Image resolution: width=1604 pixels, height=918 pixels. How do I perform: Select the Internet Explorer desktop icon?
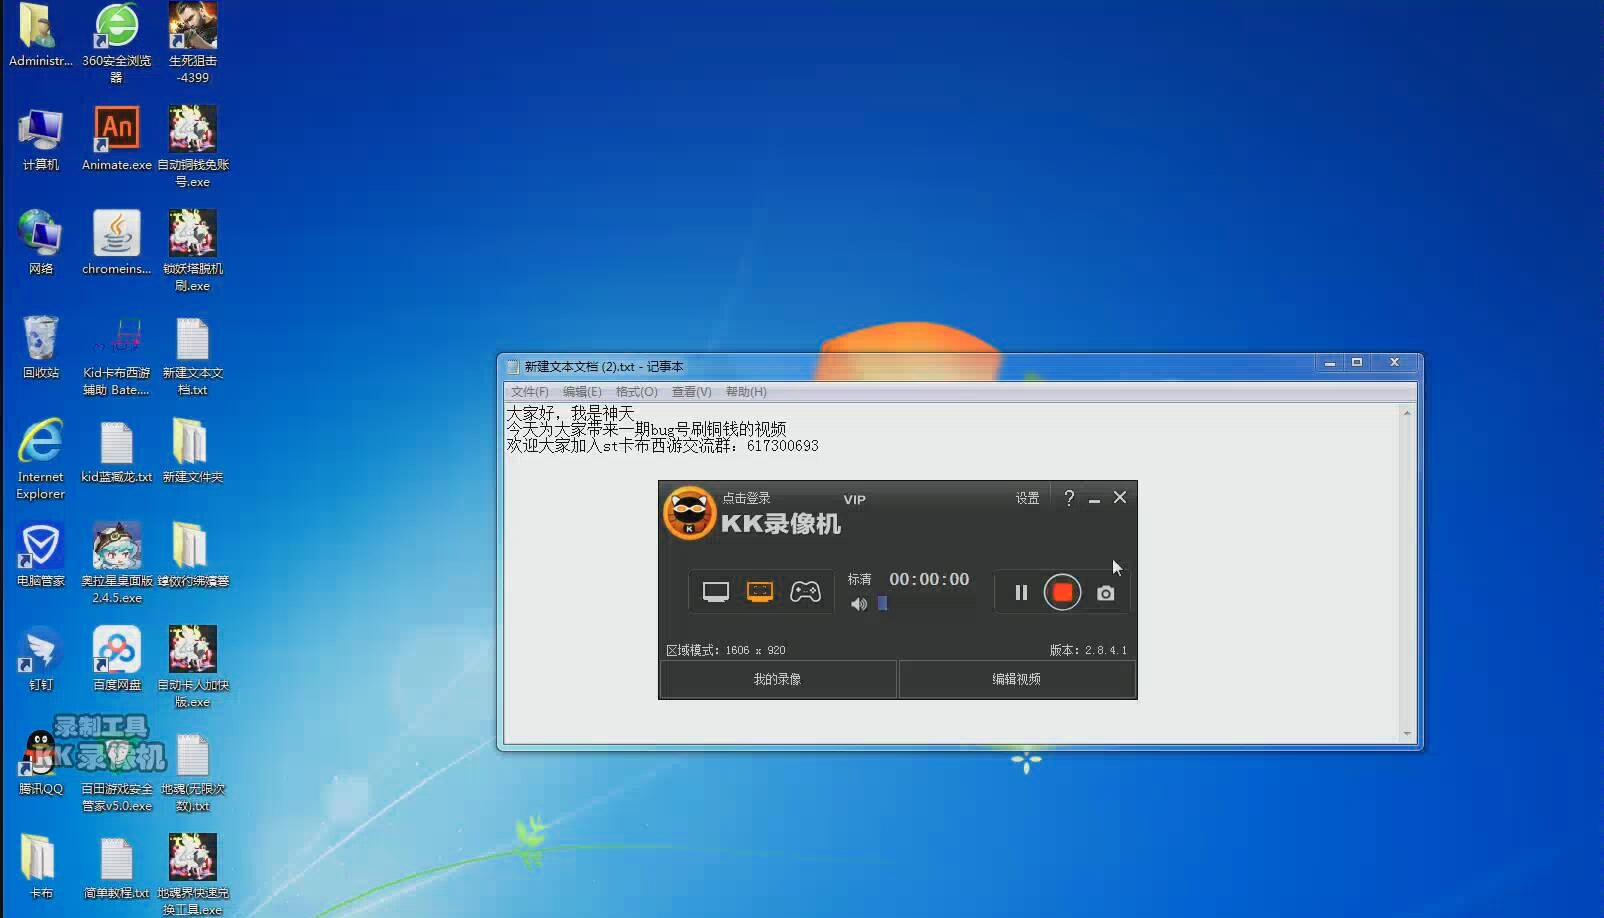(x=40, y=459)
